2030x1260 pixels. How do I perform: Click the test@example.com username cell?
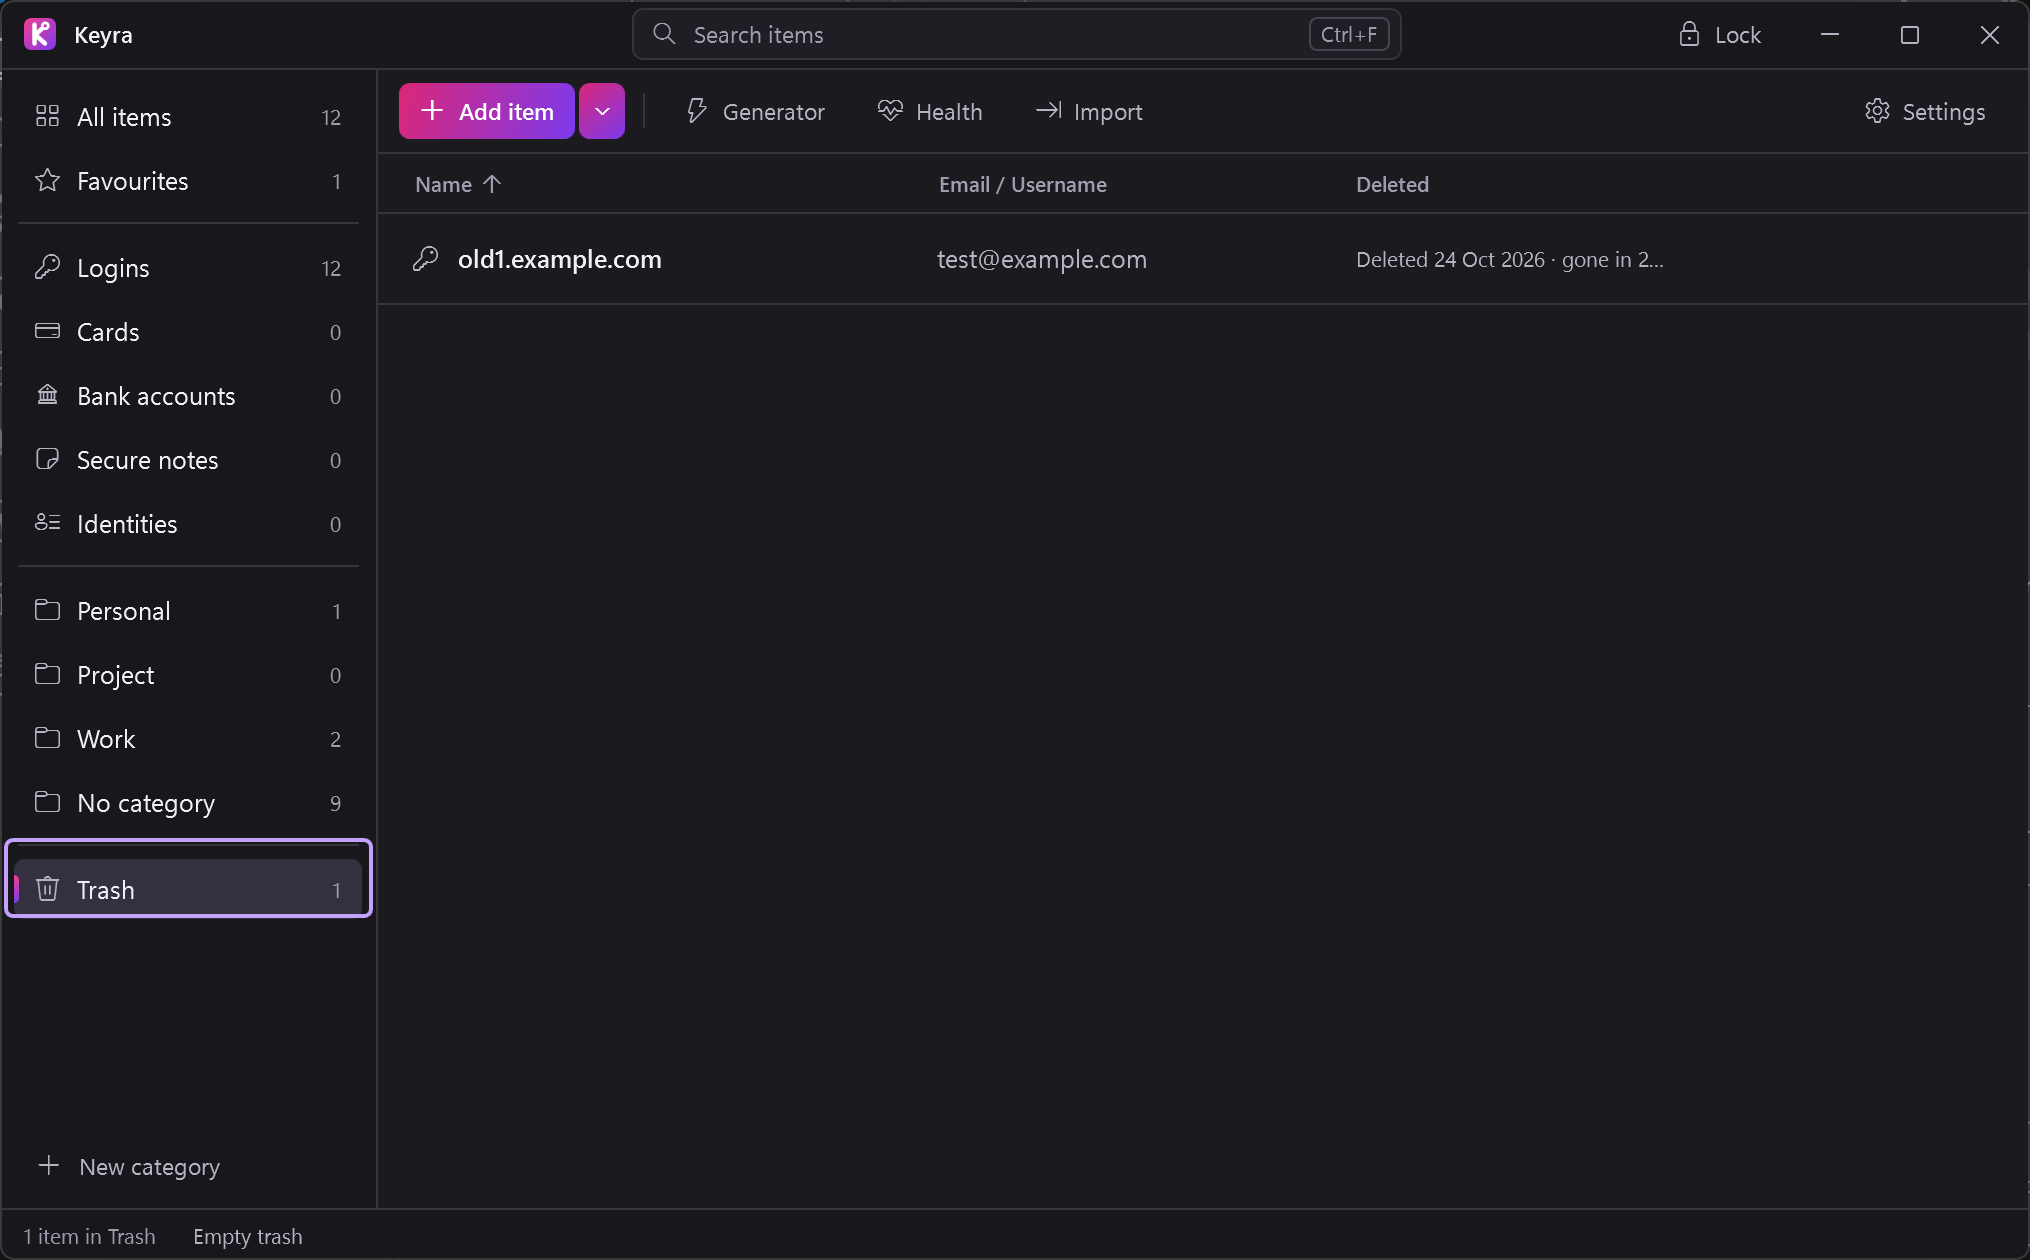[x=1041, y=259]
